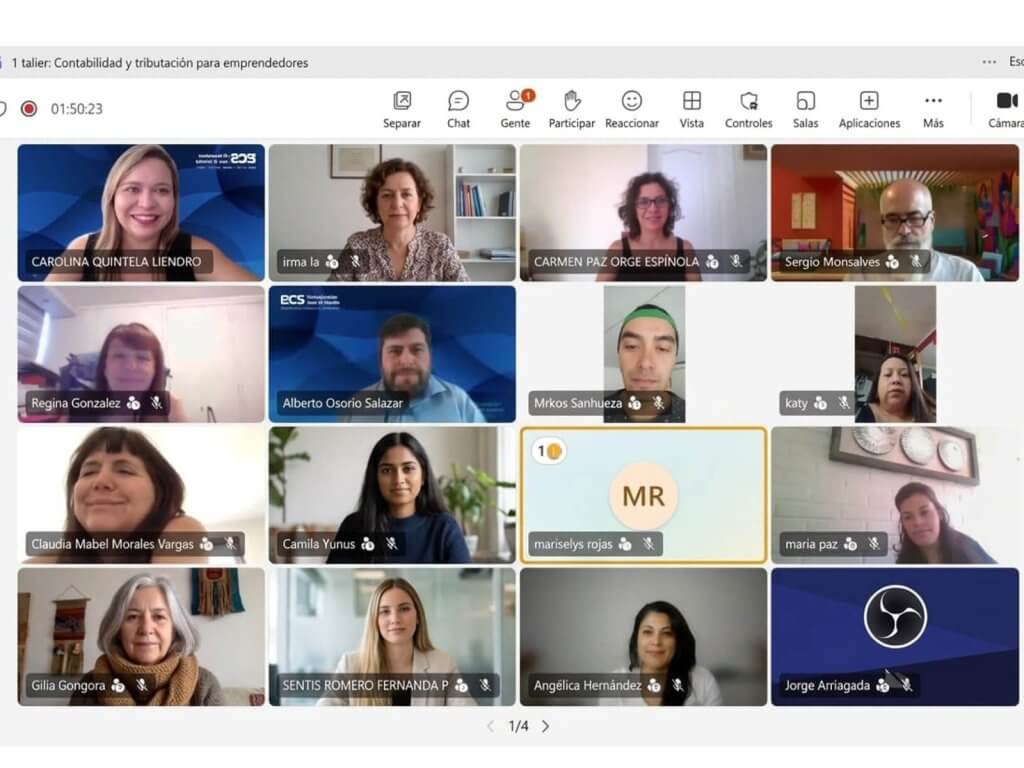Open title bar ellipsis menu
The height and width of the screenshot is (768, 1024).
tap(989, 62)
